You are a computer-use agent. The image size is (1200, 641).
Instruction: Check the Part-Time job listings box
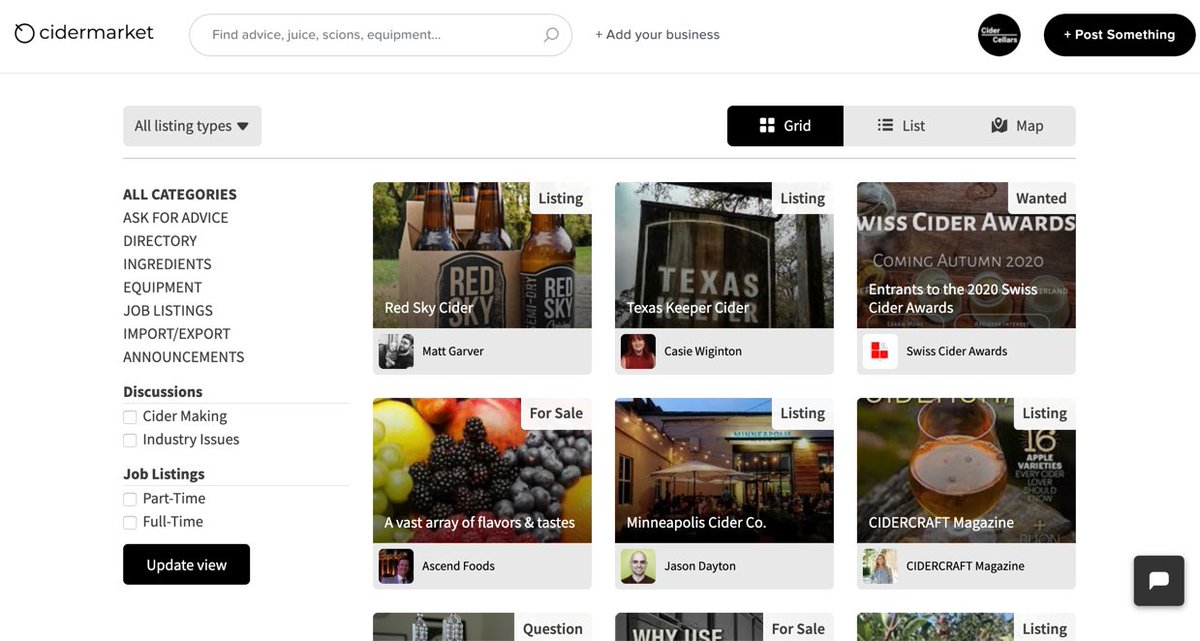[130, 498]
